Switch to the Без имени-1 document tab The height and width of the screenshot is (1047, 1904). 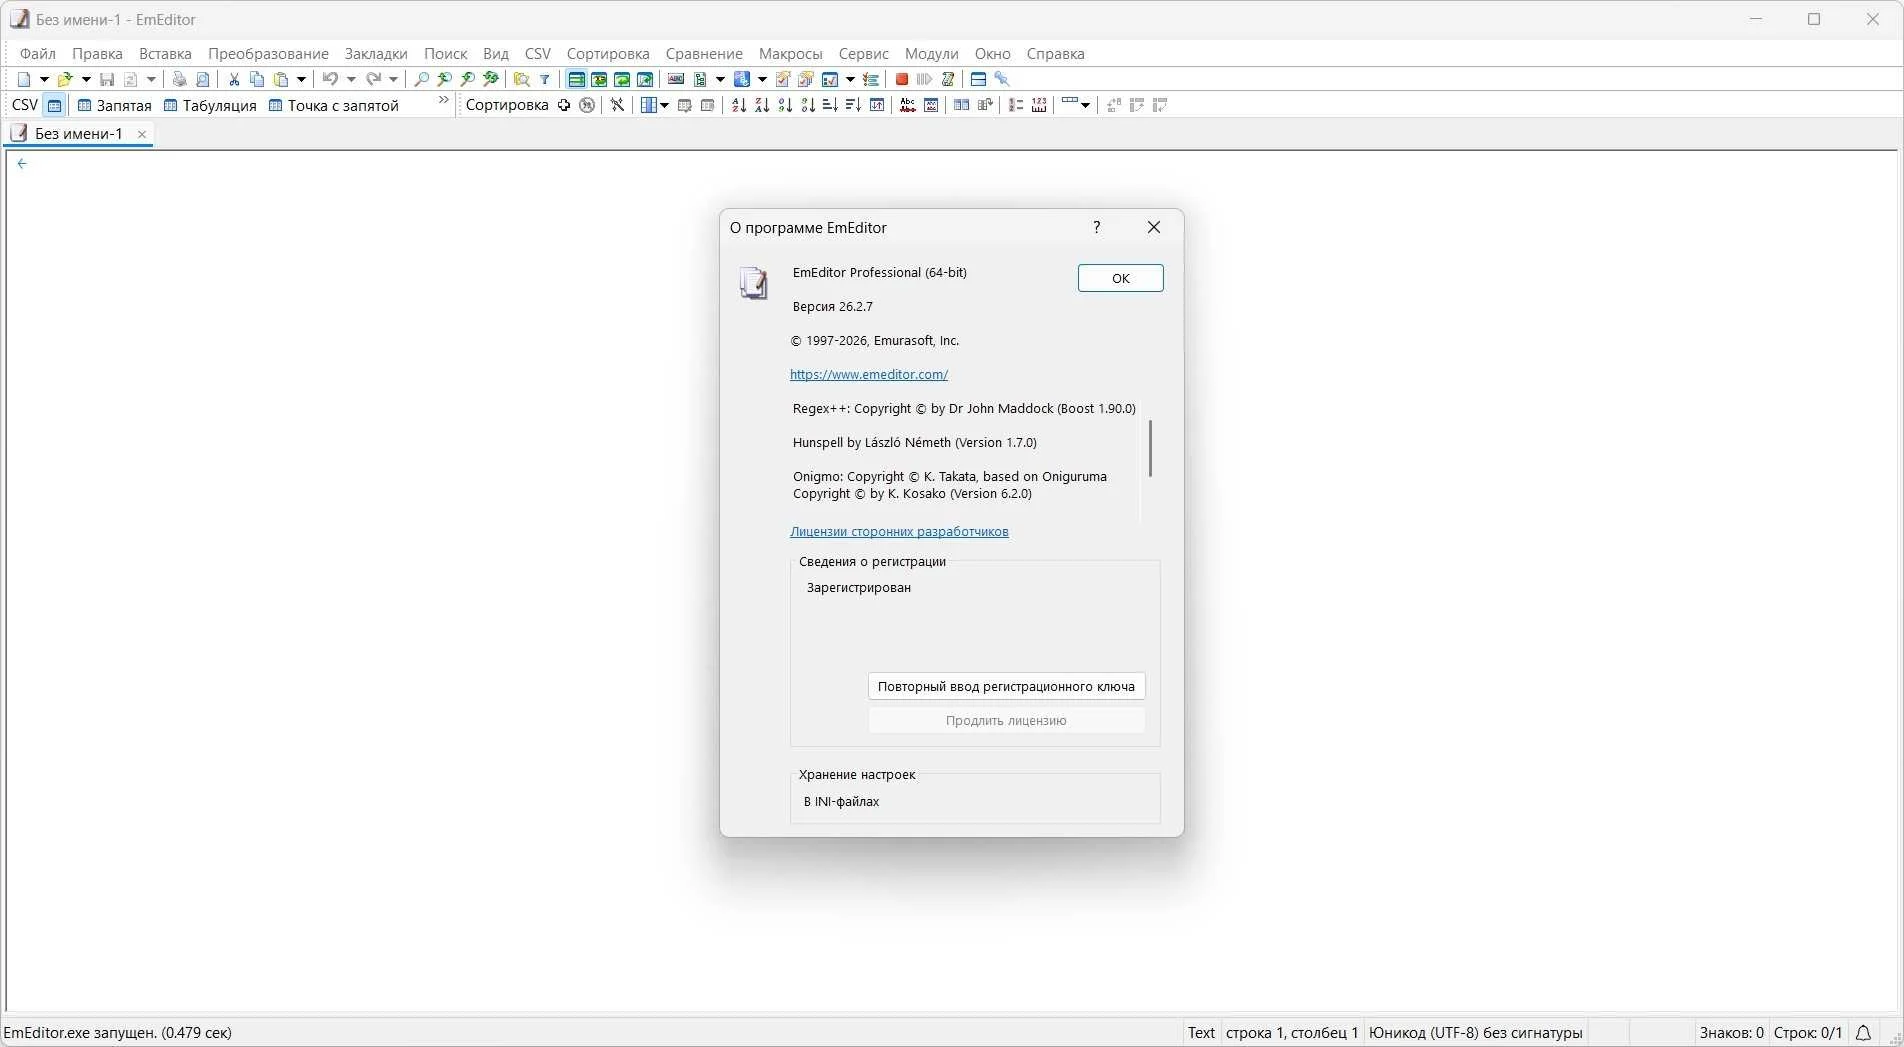(79, 133)
